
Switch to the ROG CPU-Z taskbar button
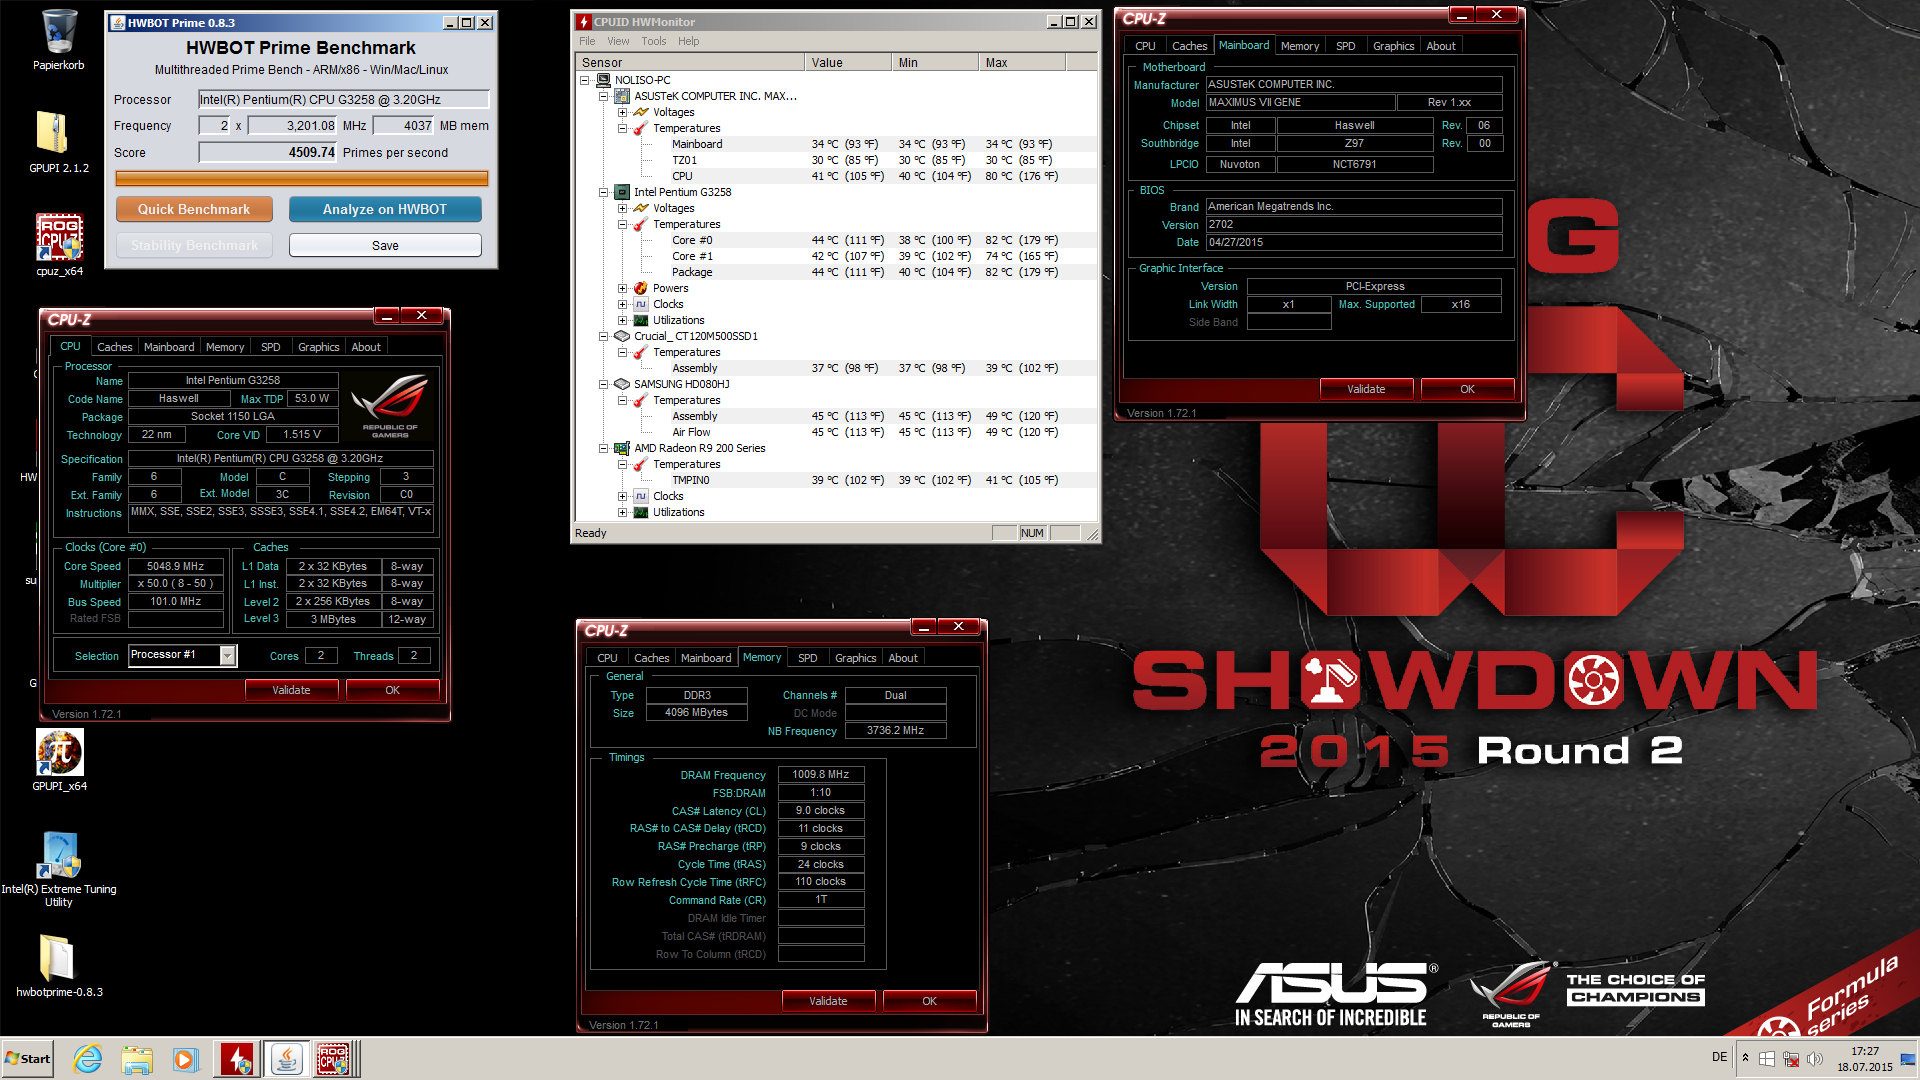(334, 1059)
